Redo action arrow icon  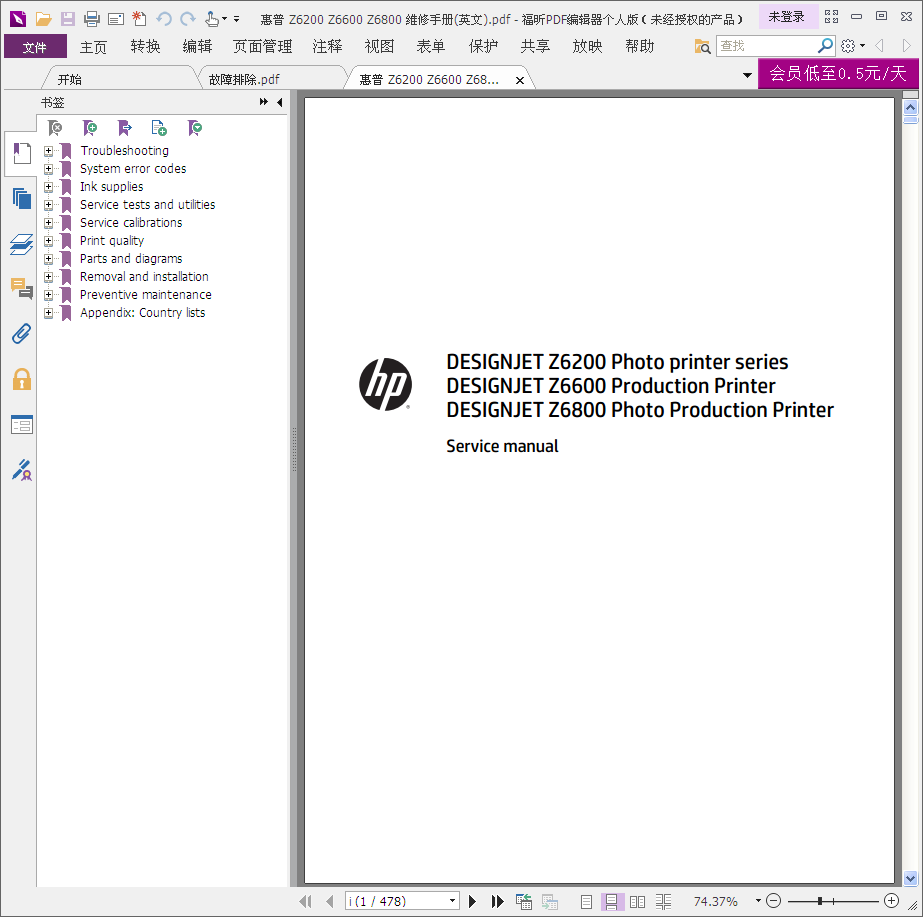pyautogui.click(x=188, y=19)
